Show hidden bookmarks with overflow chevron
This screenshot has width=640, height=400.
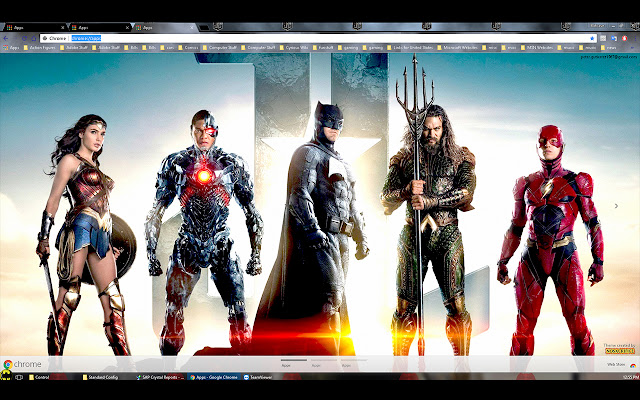(x=633, y=48)
